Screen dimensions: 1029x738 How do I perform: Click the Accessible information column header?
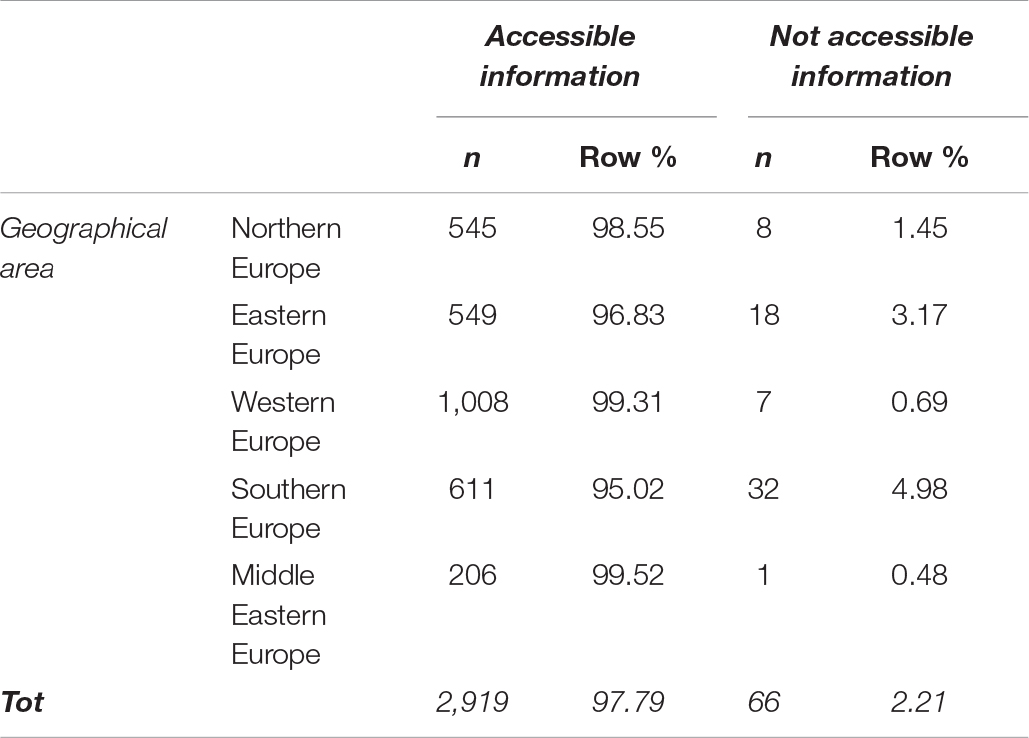pos(560,56)
